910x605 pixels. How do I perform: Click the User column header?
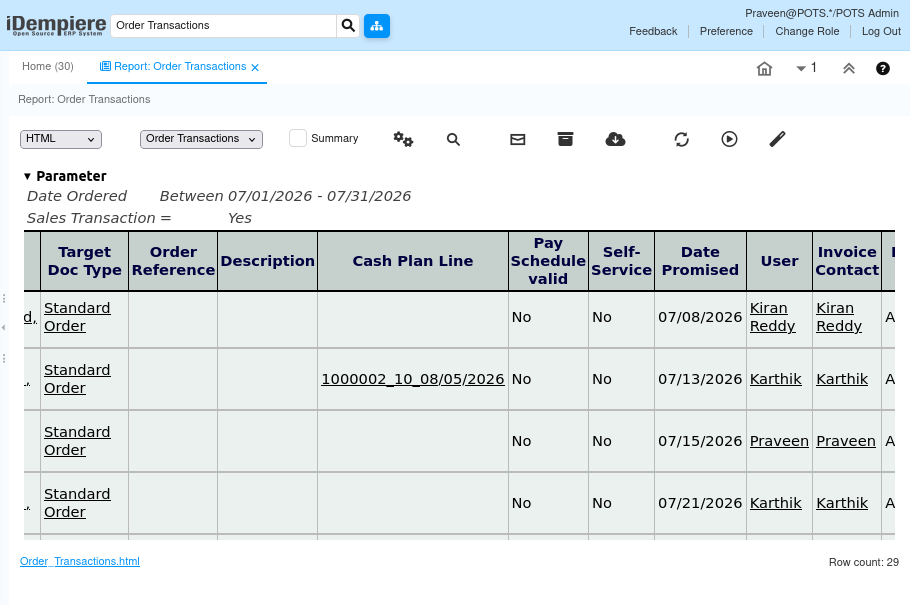[779, 261]
